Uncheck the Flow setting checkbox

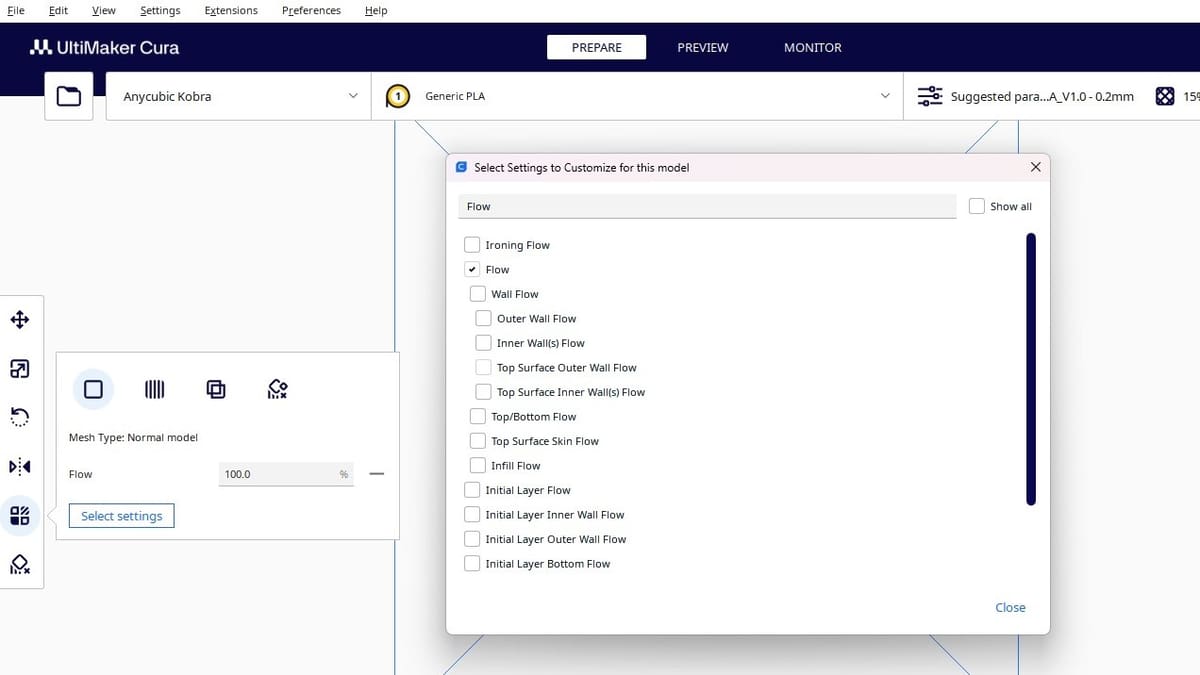pos(472,269)
